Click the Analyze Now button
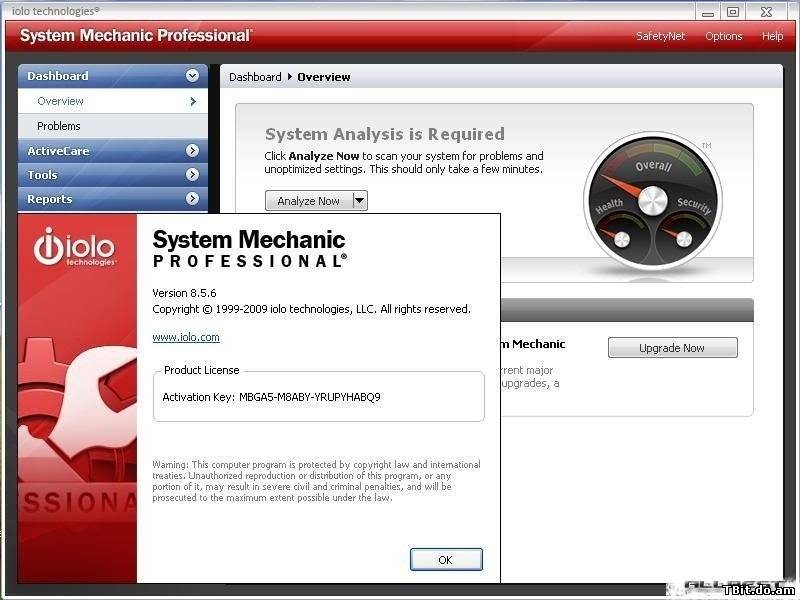 (309, 201)
